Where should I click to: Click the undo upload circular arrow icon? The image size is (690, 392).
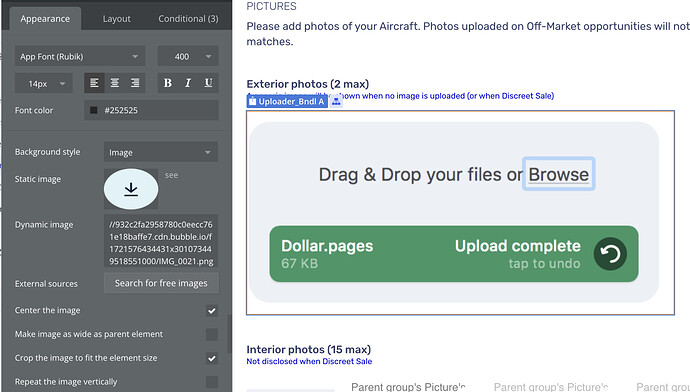coord(610,254)
